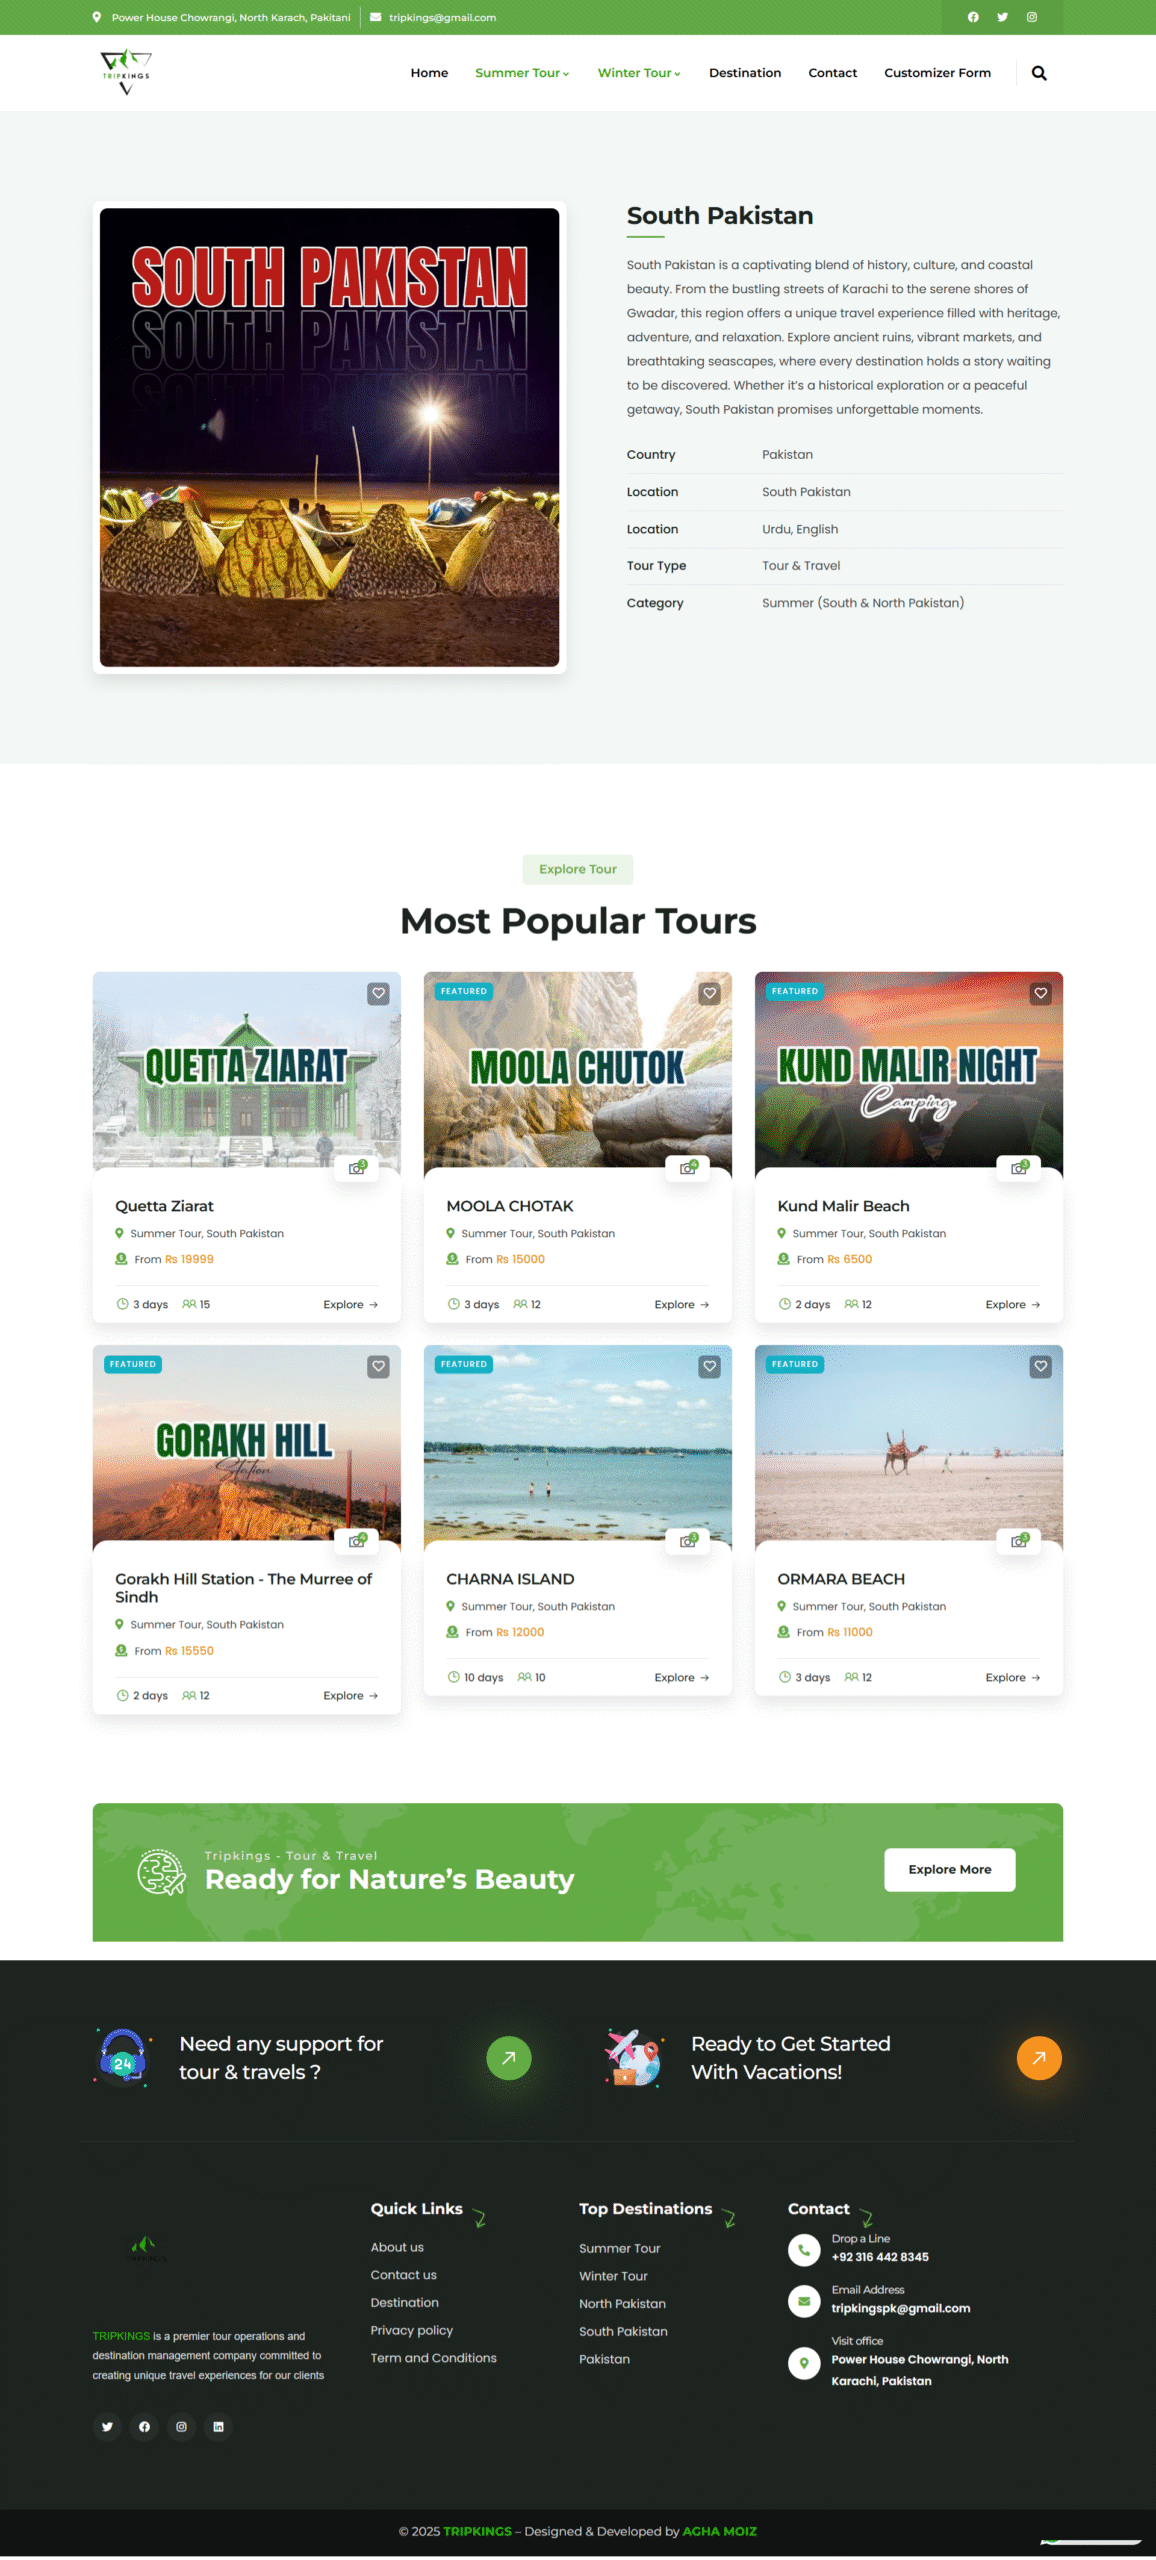Viewport: 1156px width, 2560px height.
Task: Open Twitter icon in the top green bar
Action: coord(1002,17)
